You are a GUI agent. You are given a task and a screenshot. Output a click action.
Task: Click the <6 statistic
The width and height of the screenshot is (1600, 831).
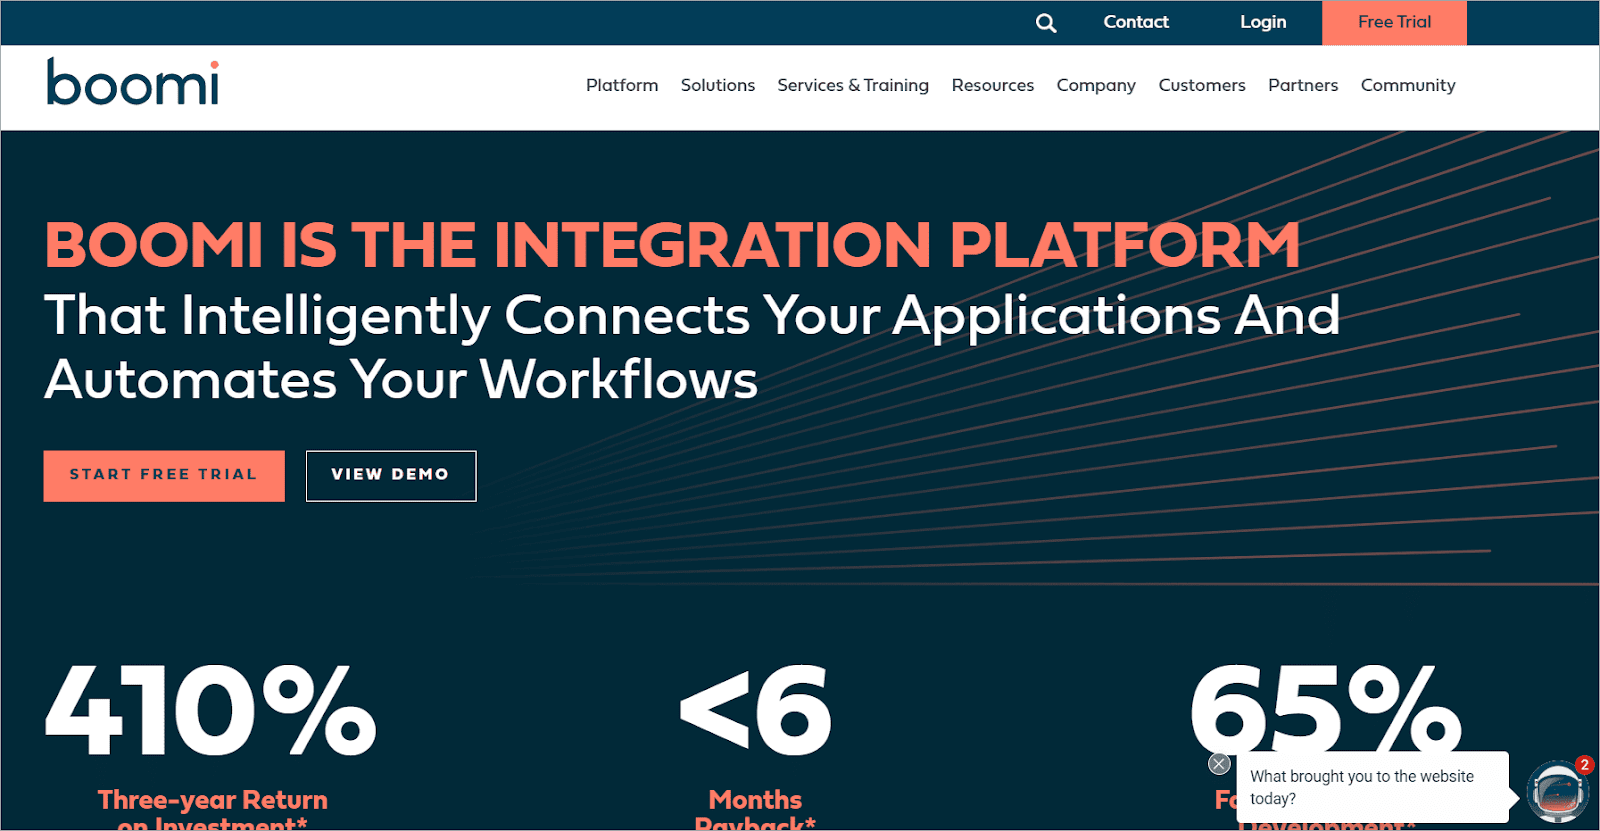click(x=755, y=710)
